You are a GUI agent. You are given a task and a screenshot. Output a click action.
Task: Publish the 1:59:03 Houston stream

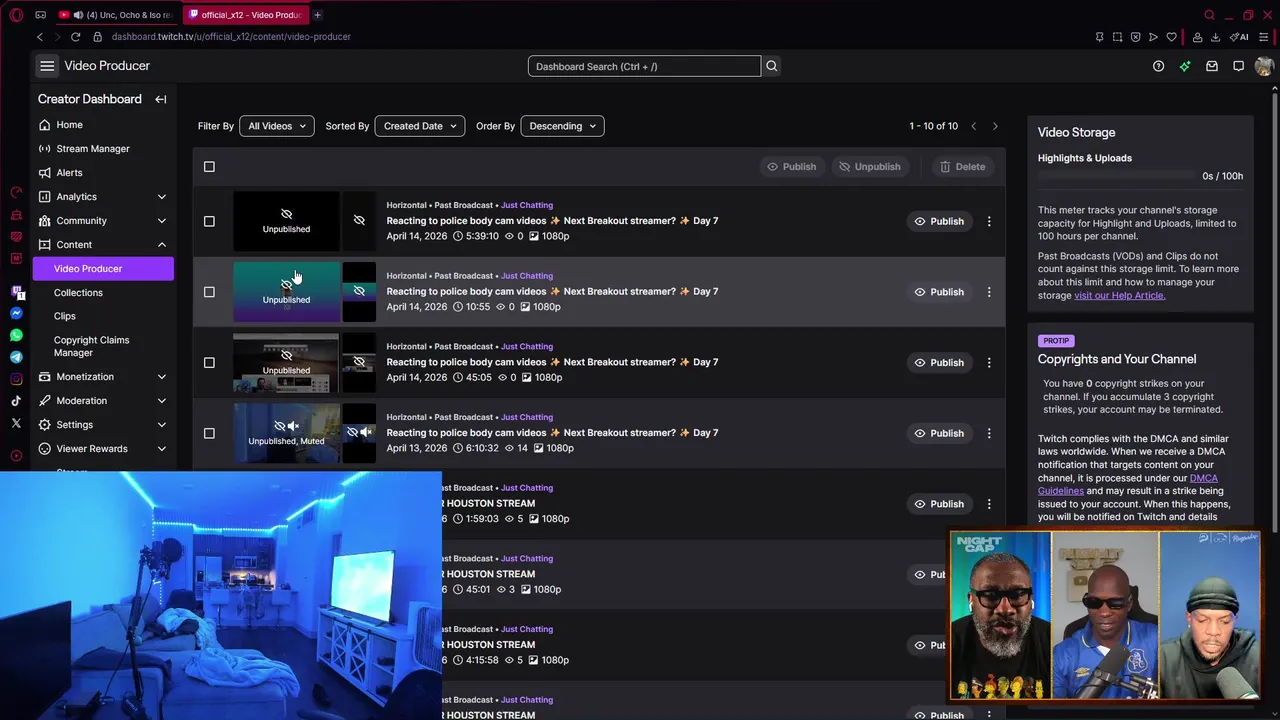click(x=939, y=504)
